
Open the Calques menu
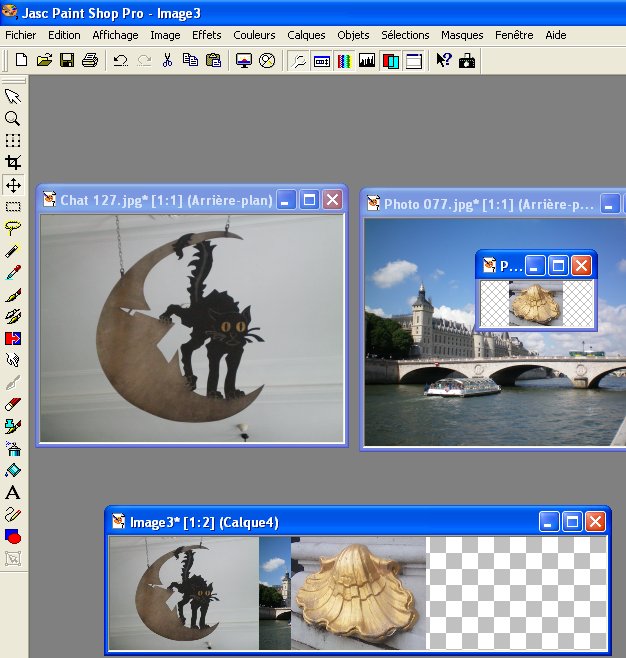(x=306, y=35)
